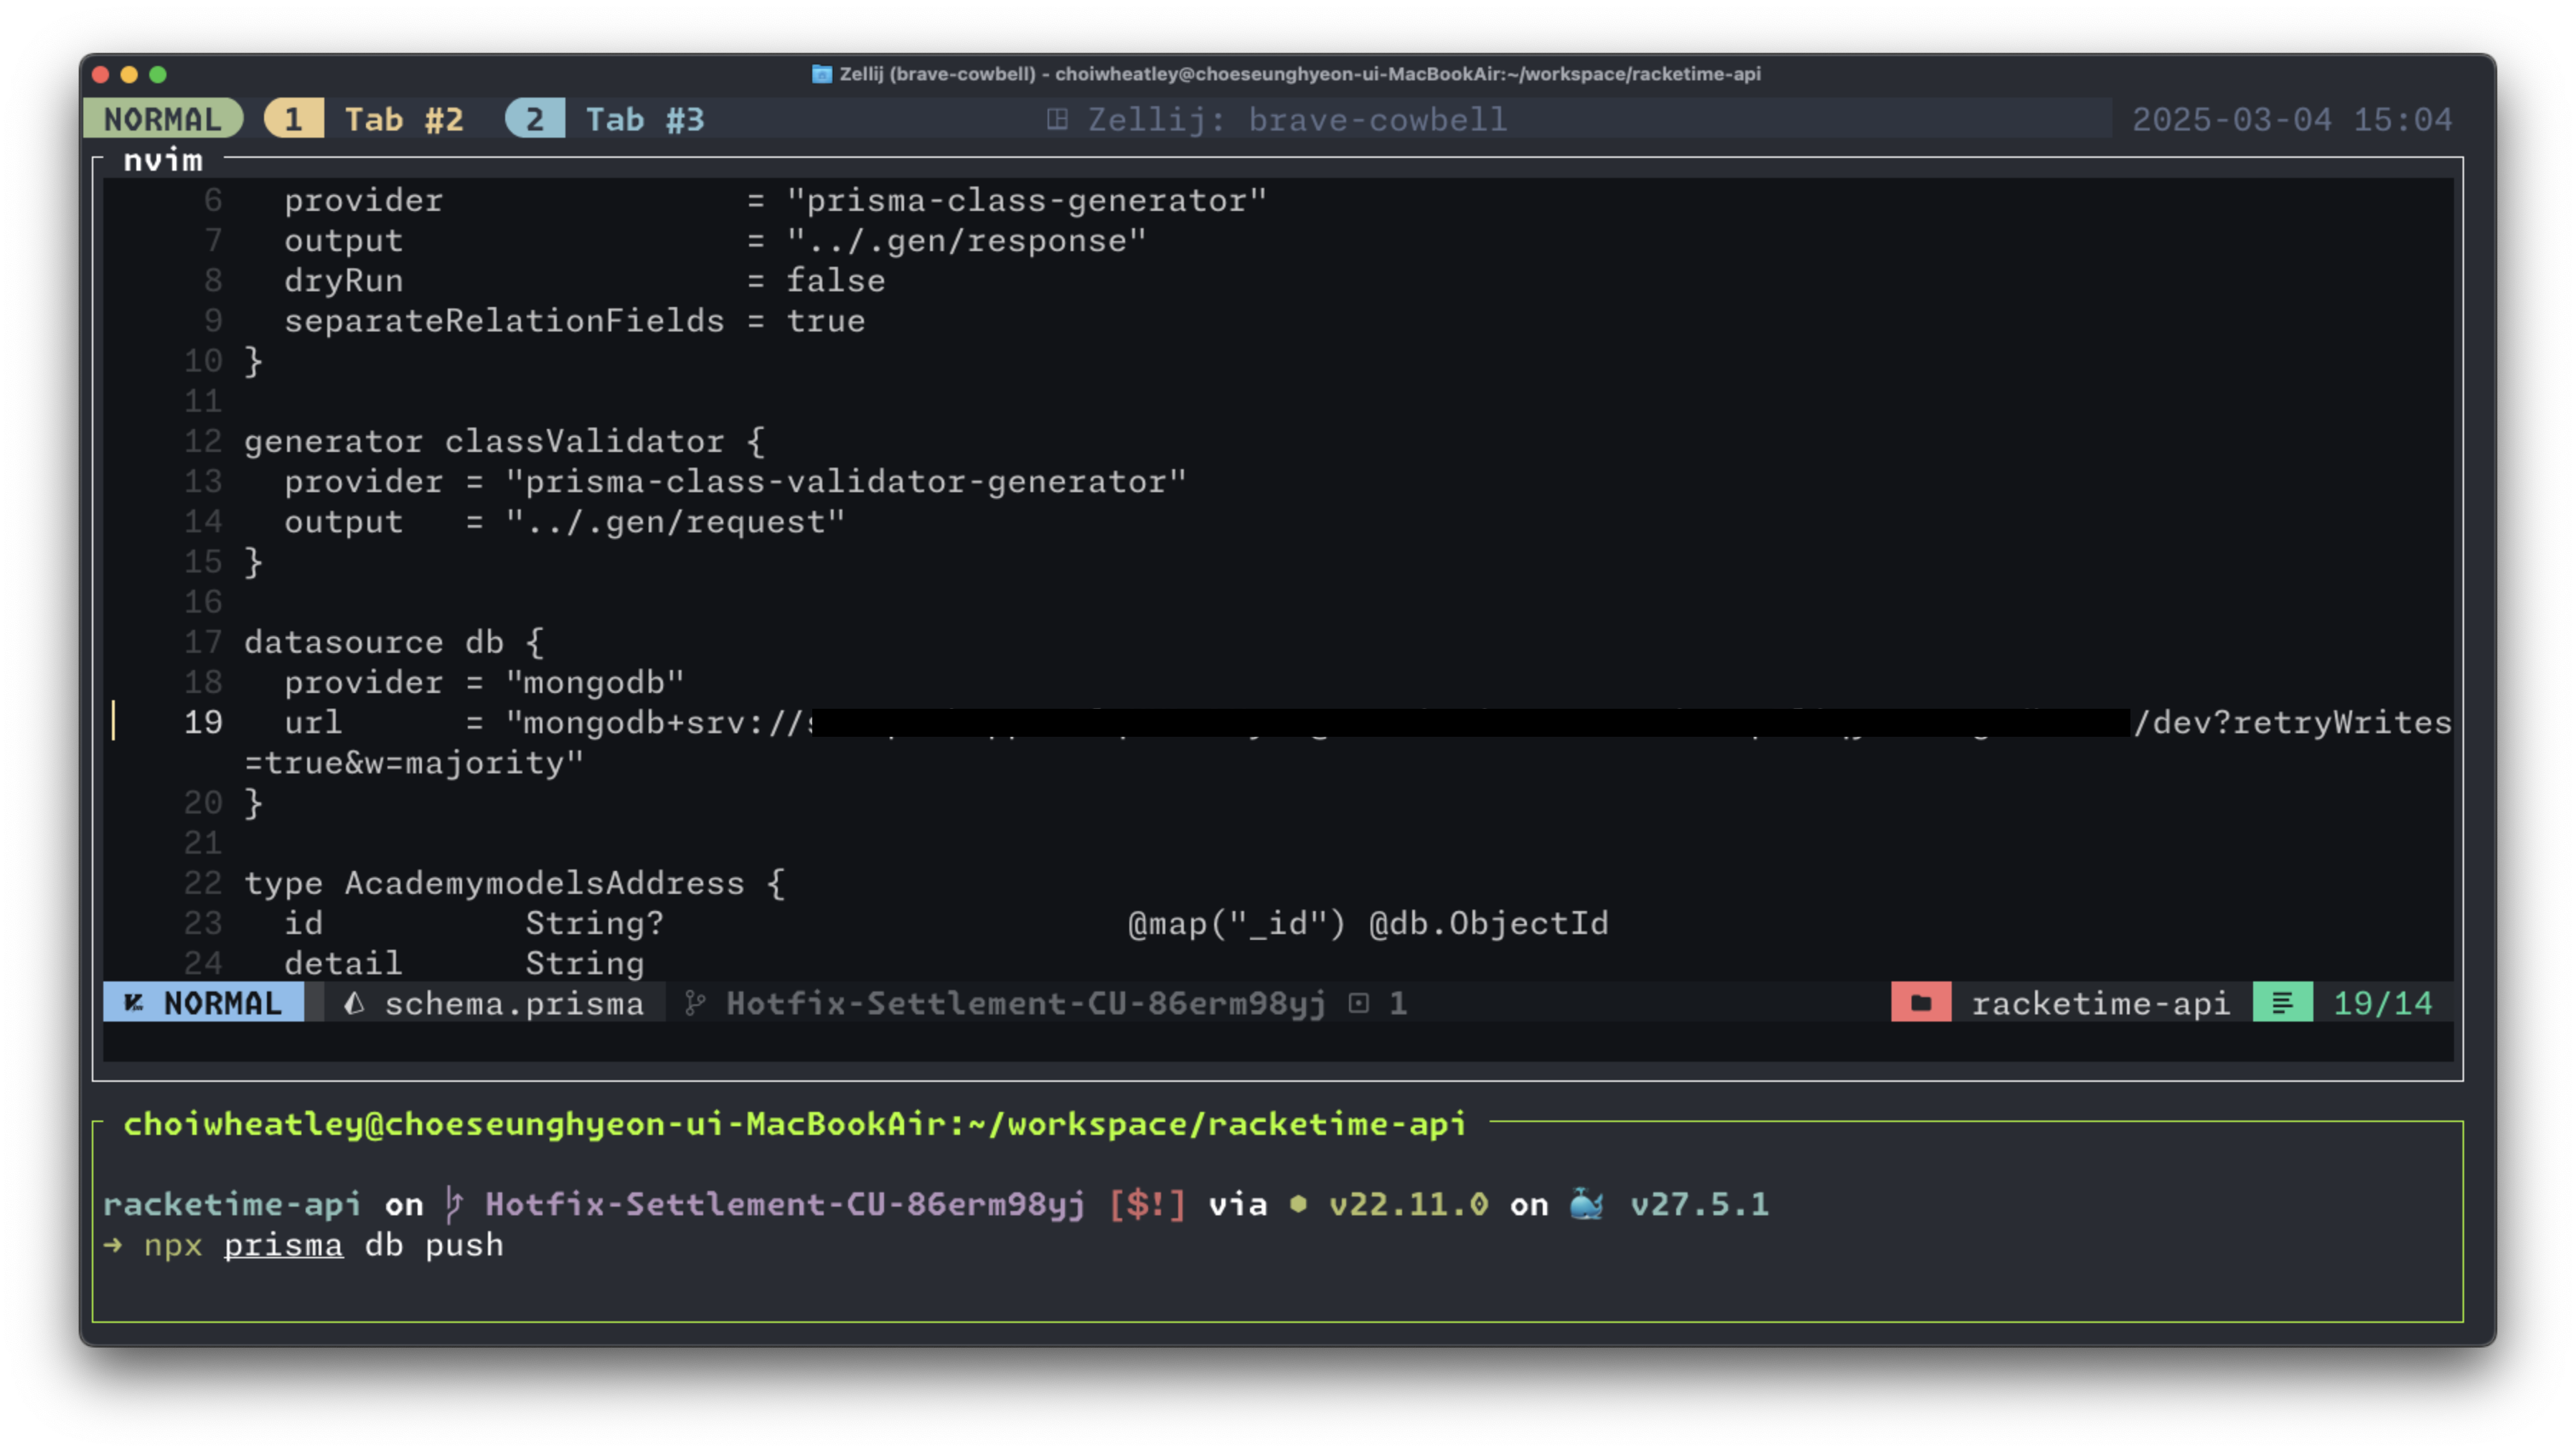The width and height of the screenshot is (2576, 1452).
Task: Click @db.ObjectId on line 23
Action: pos(1488,923)
